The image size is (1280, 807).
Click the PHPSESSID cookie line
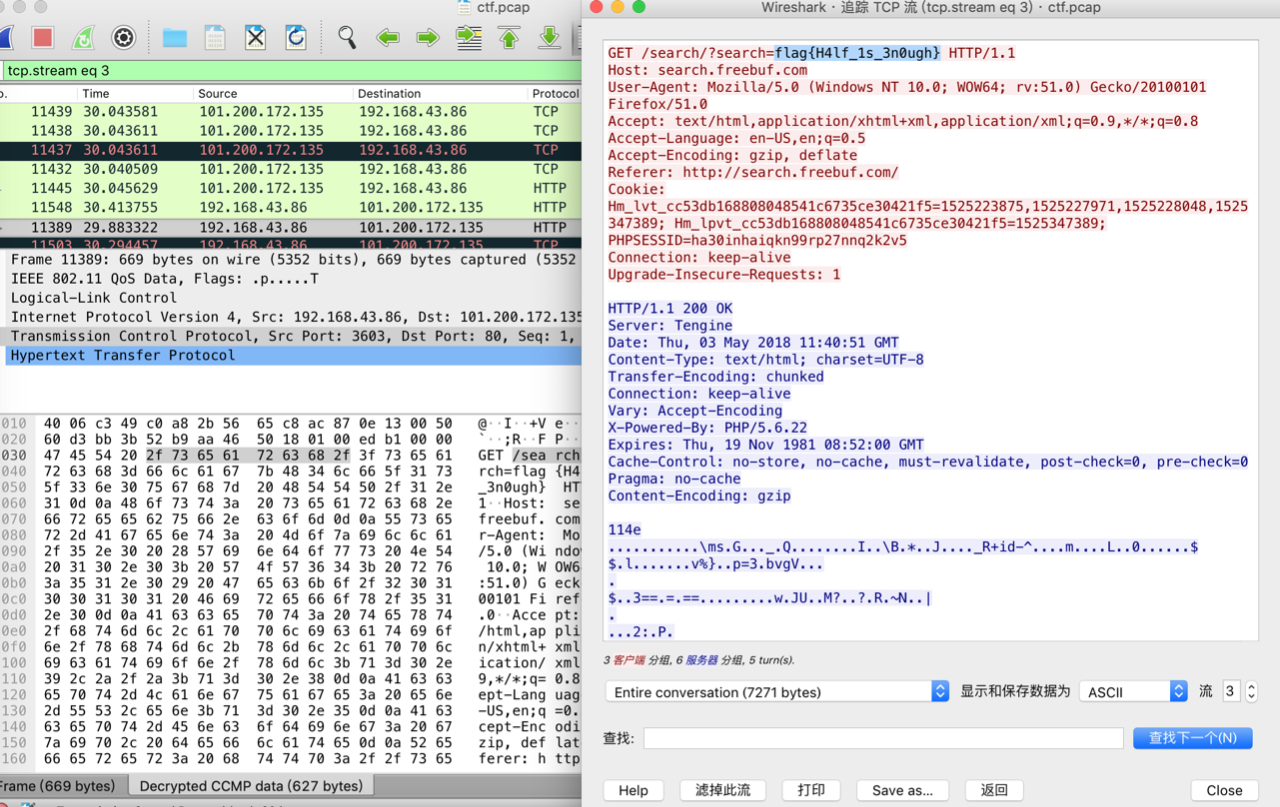[x=757, y=241]
